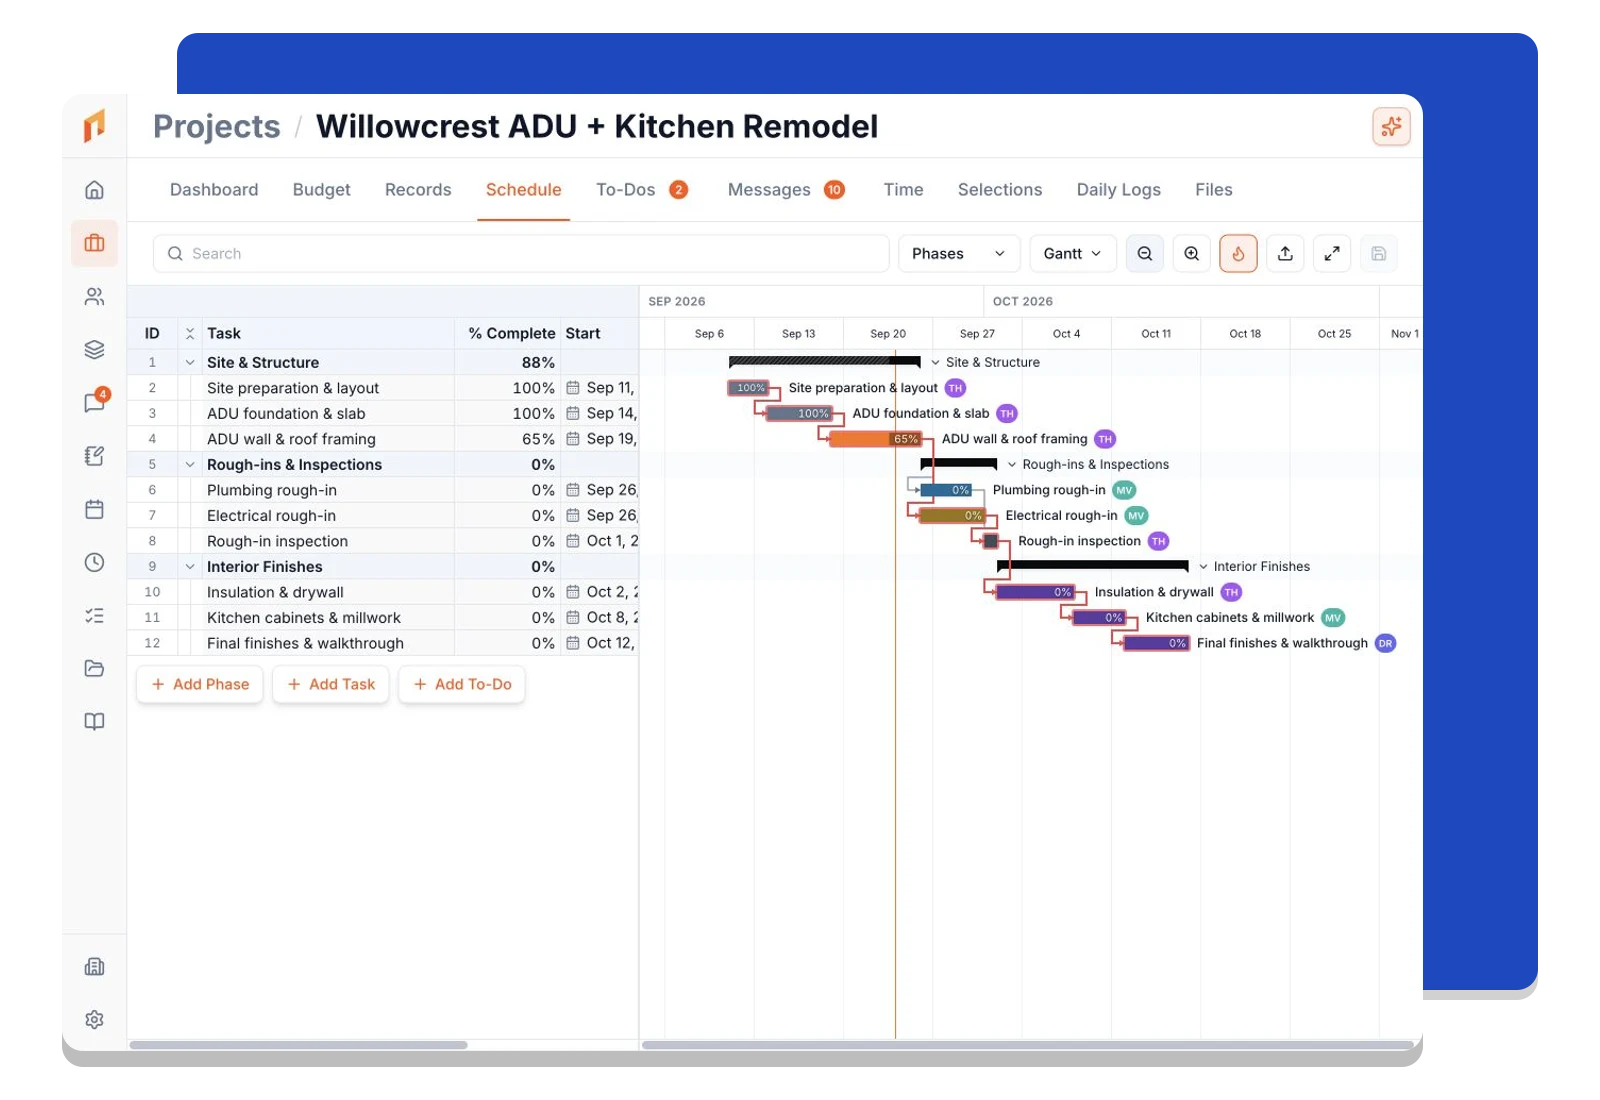Click the ADU wall & roof framing 65% bar
Viewport: 1600px width, 1100px height.
876,439
